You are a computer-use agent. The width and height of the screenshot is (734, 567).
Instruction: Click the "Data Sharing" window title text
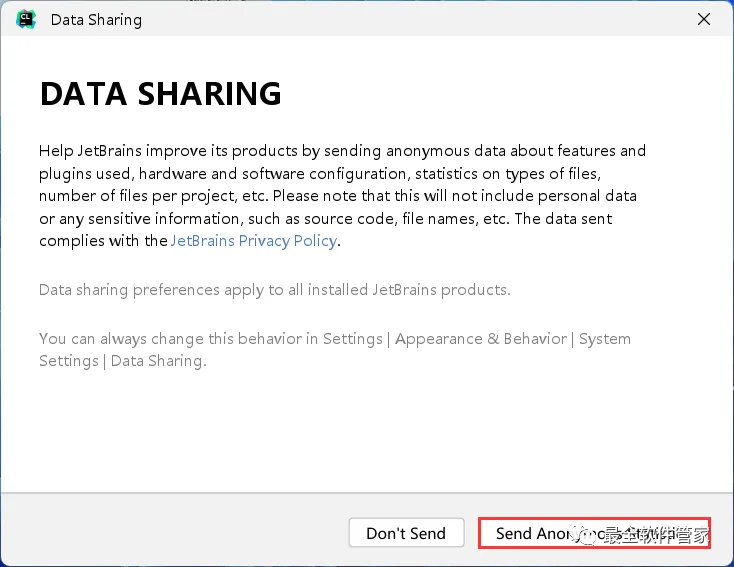[96, 19]
